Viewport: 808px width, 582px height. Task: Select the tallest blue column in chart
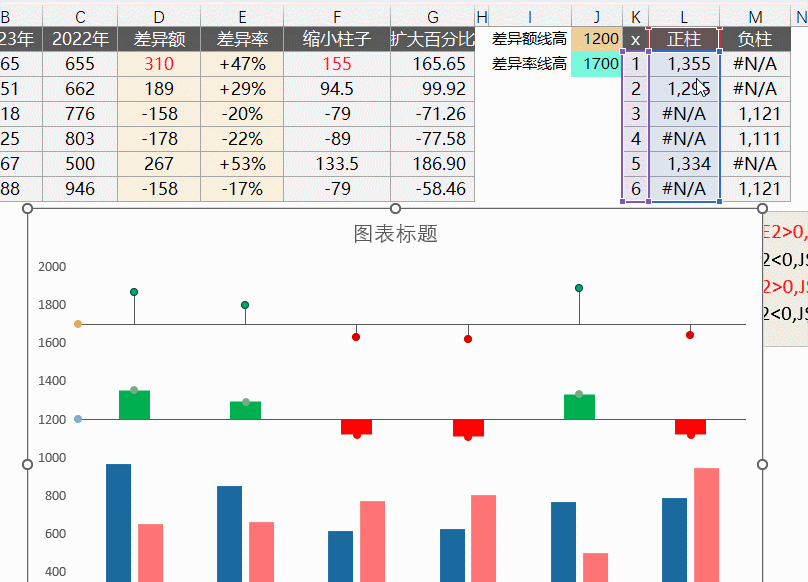(119, 523)
